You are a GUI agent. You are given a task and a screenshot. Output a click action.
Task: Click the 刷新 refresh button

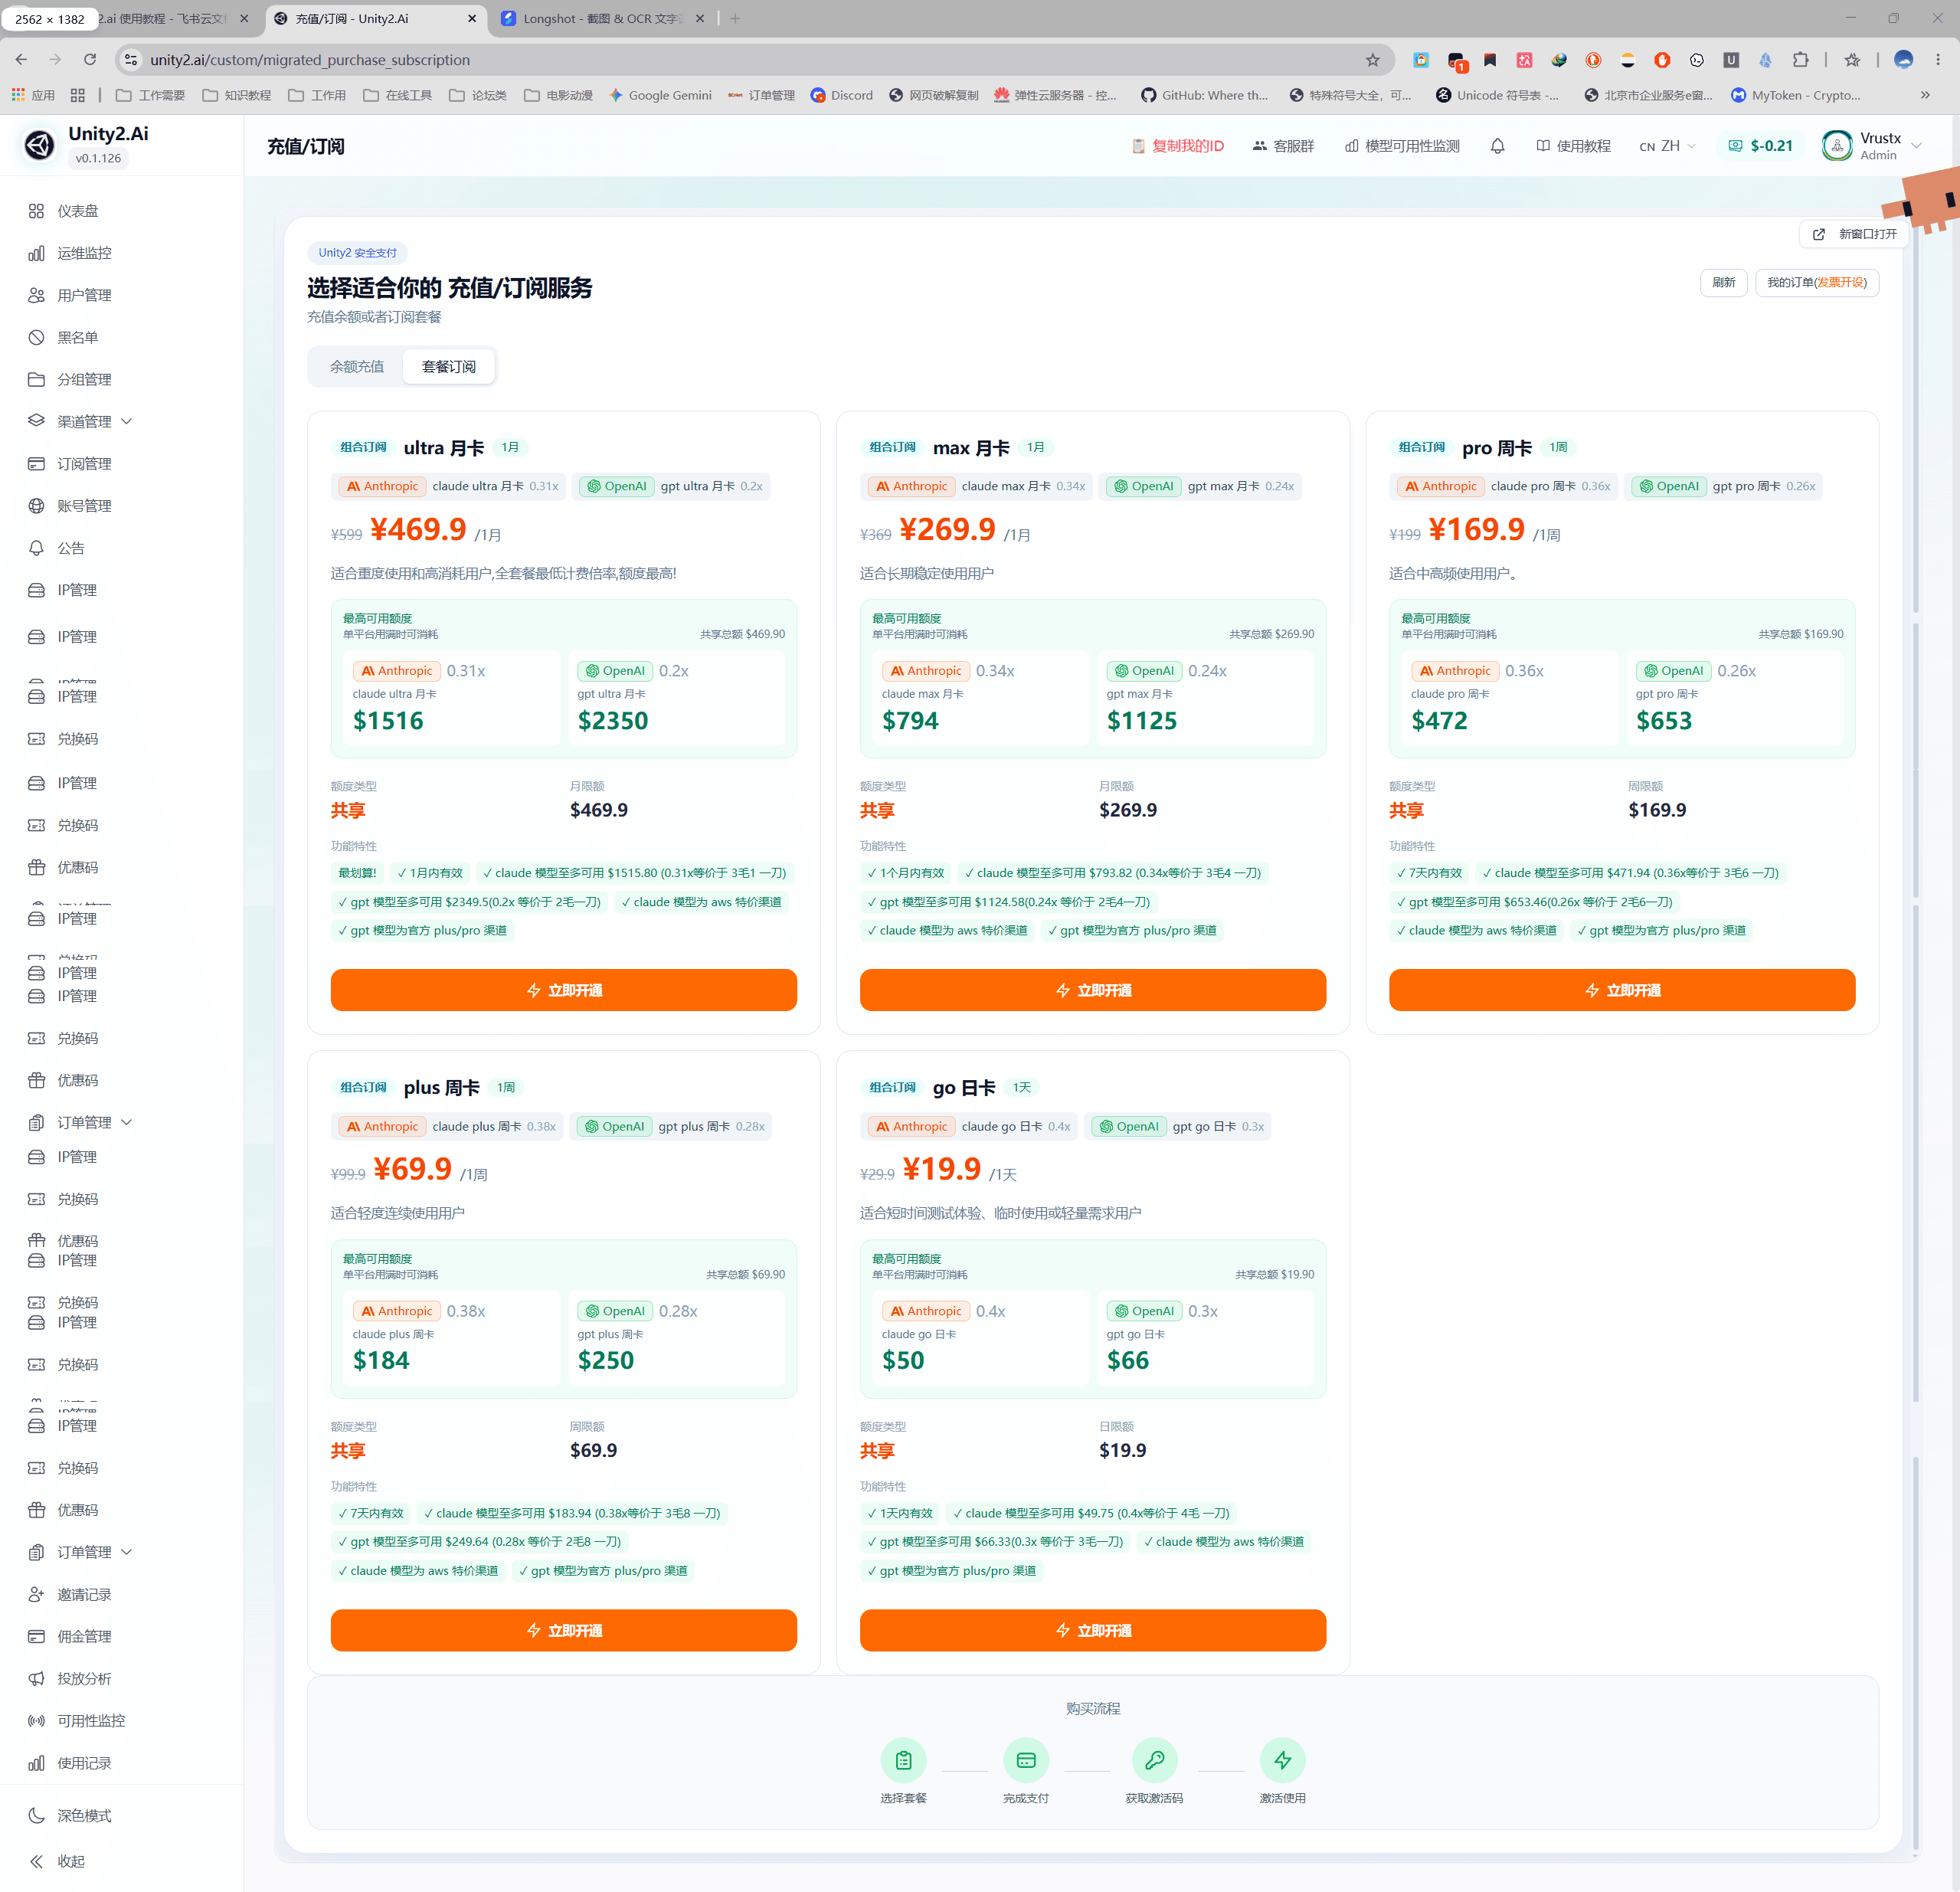pos(1723,283)
